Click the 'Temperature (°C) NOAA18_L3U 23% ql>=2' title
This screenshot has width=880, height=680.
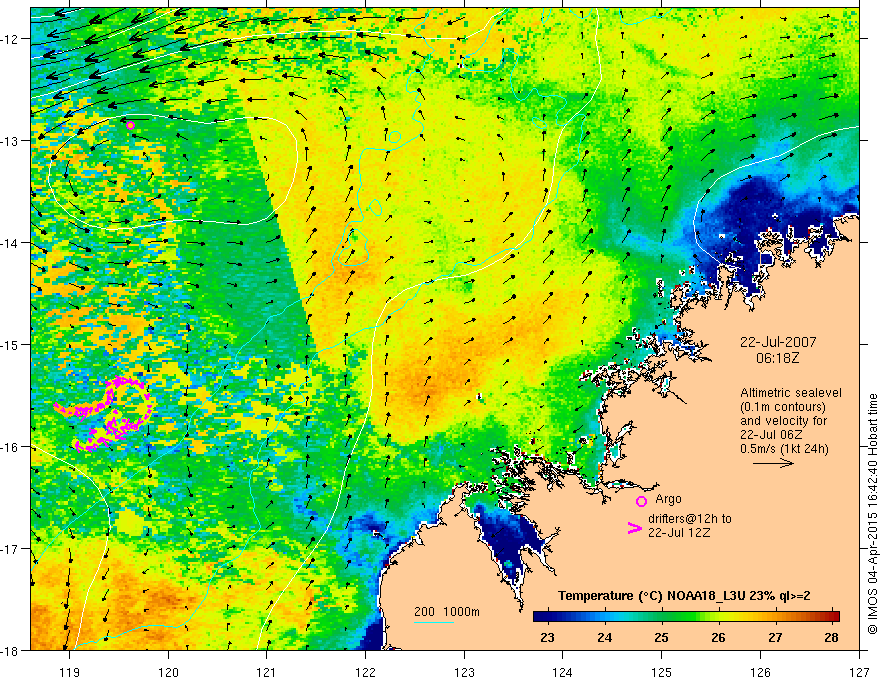pyautogui.click(x=684, y=596)
